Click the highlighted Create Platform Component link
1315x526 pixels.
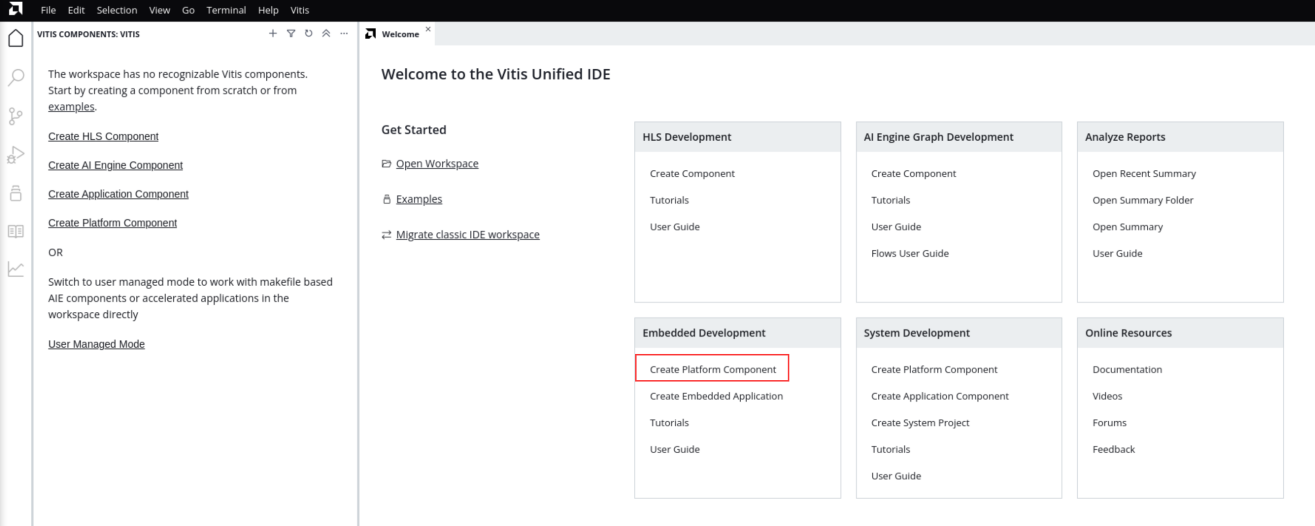[712, 369]
